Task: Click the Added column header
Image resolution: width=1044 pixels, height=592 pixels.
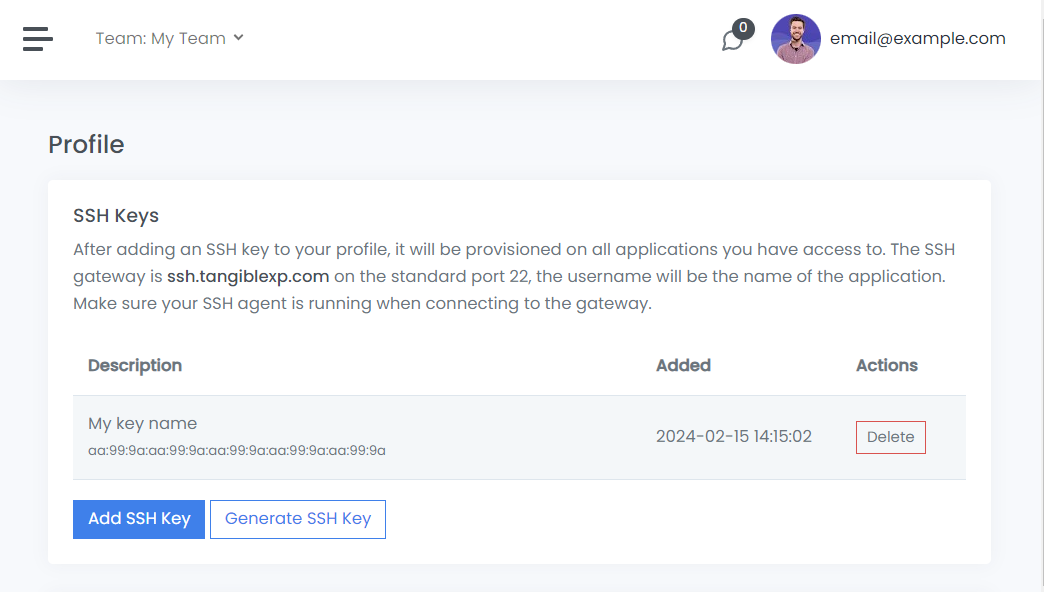Action: tap(683, 365)
